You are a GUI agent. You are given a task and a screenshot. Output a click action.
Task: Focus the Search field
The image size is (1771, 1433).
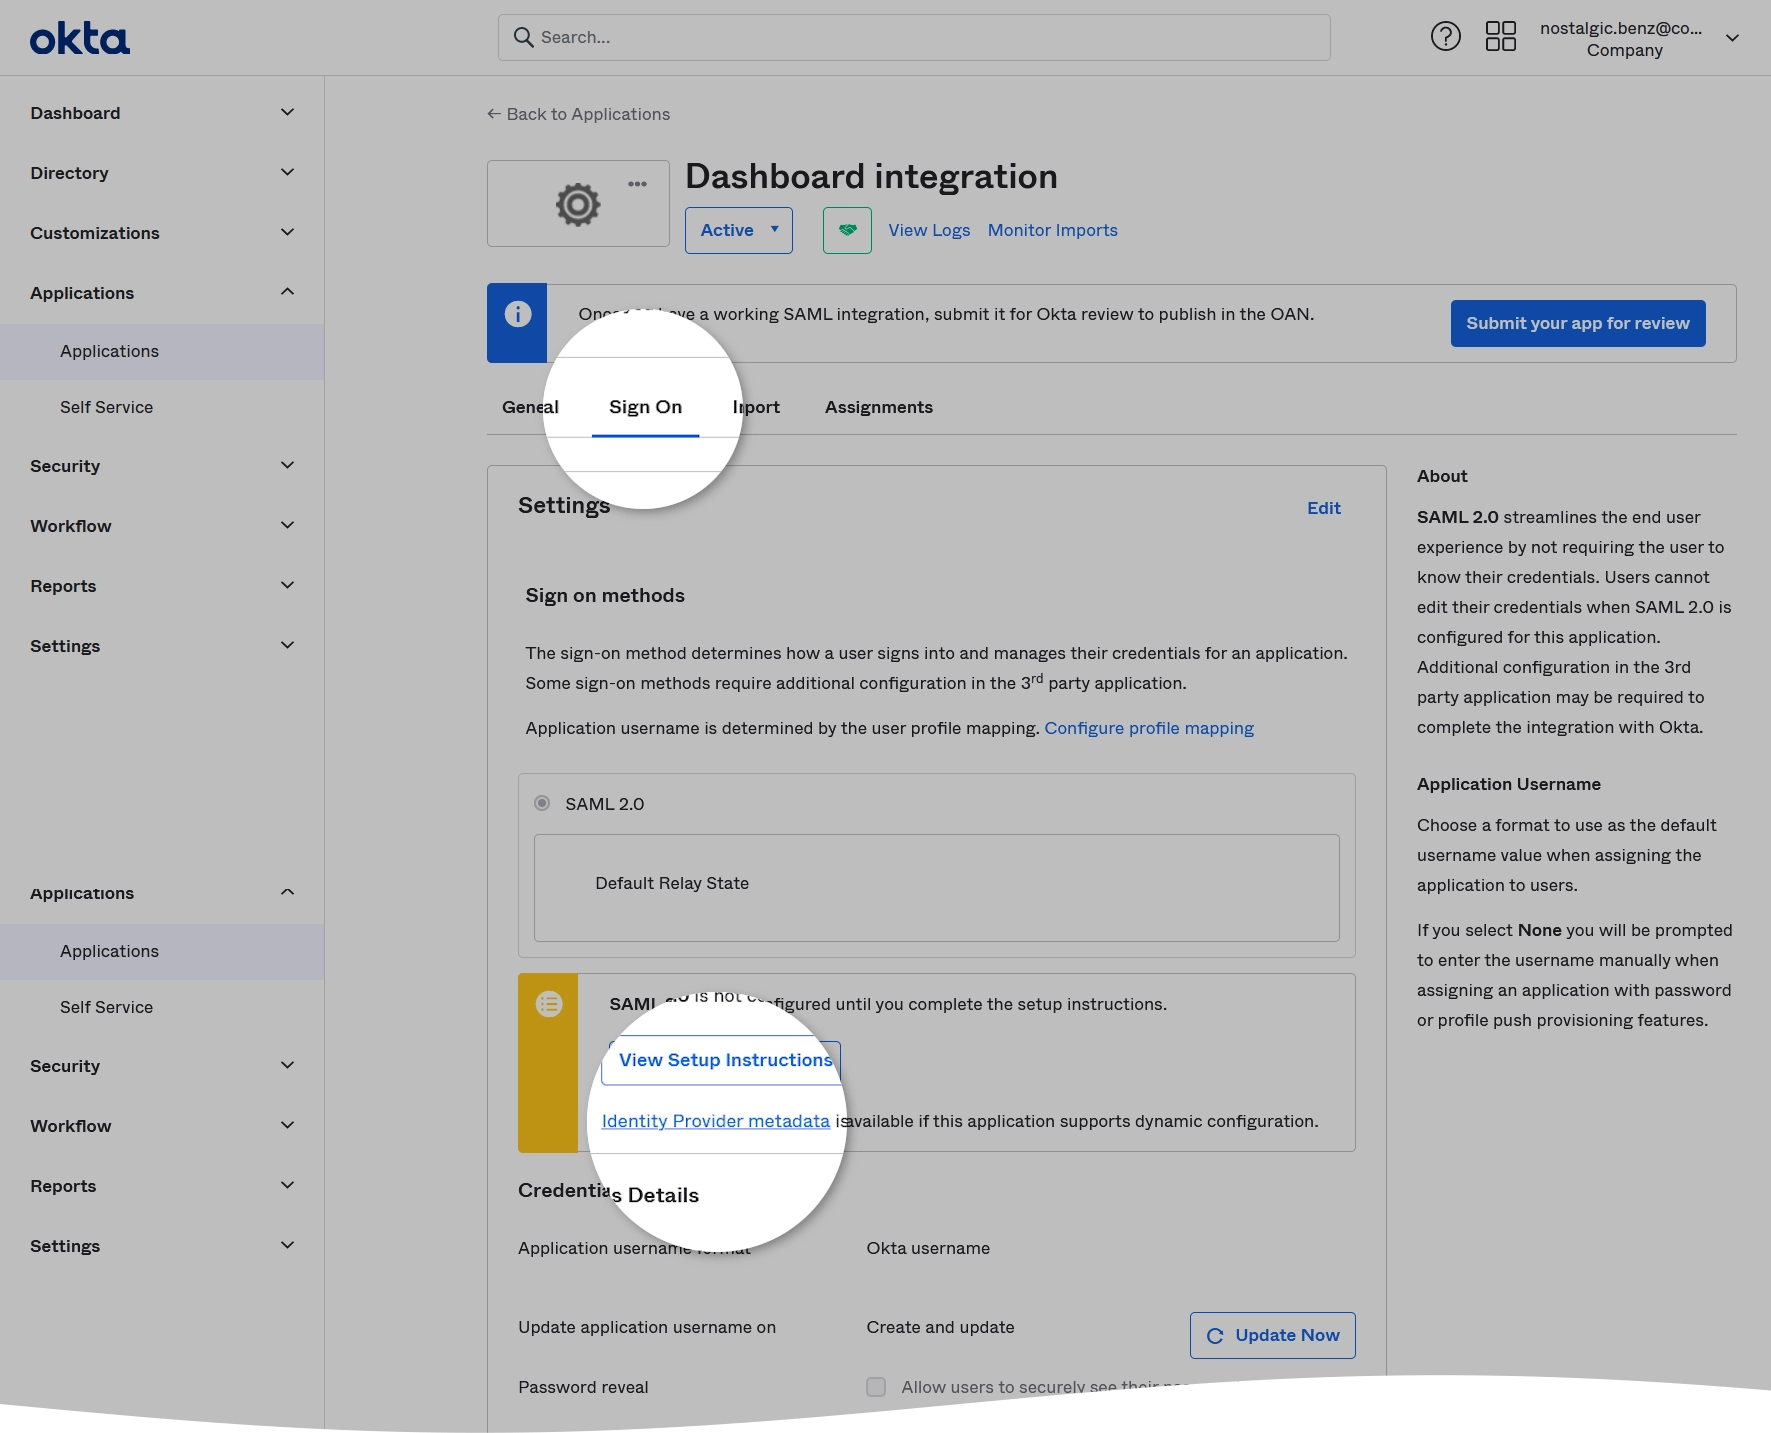(x=914, y=37)
